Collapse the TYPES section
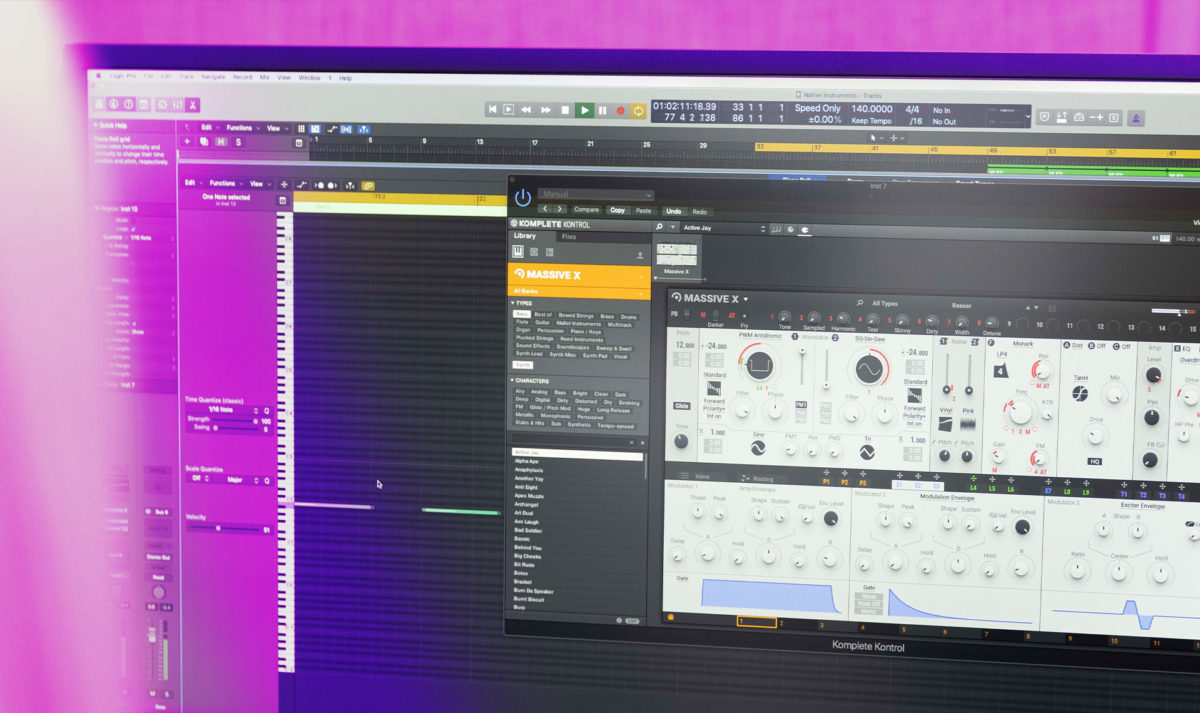This screenshot has height=713, width=1200. (x=522, y=303)
